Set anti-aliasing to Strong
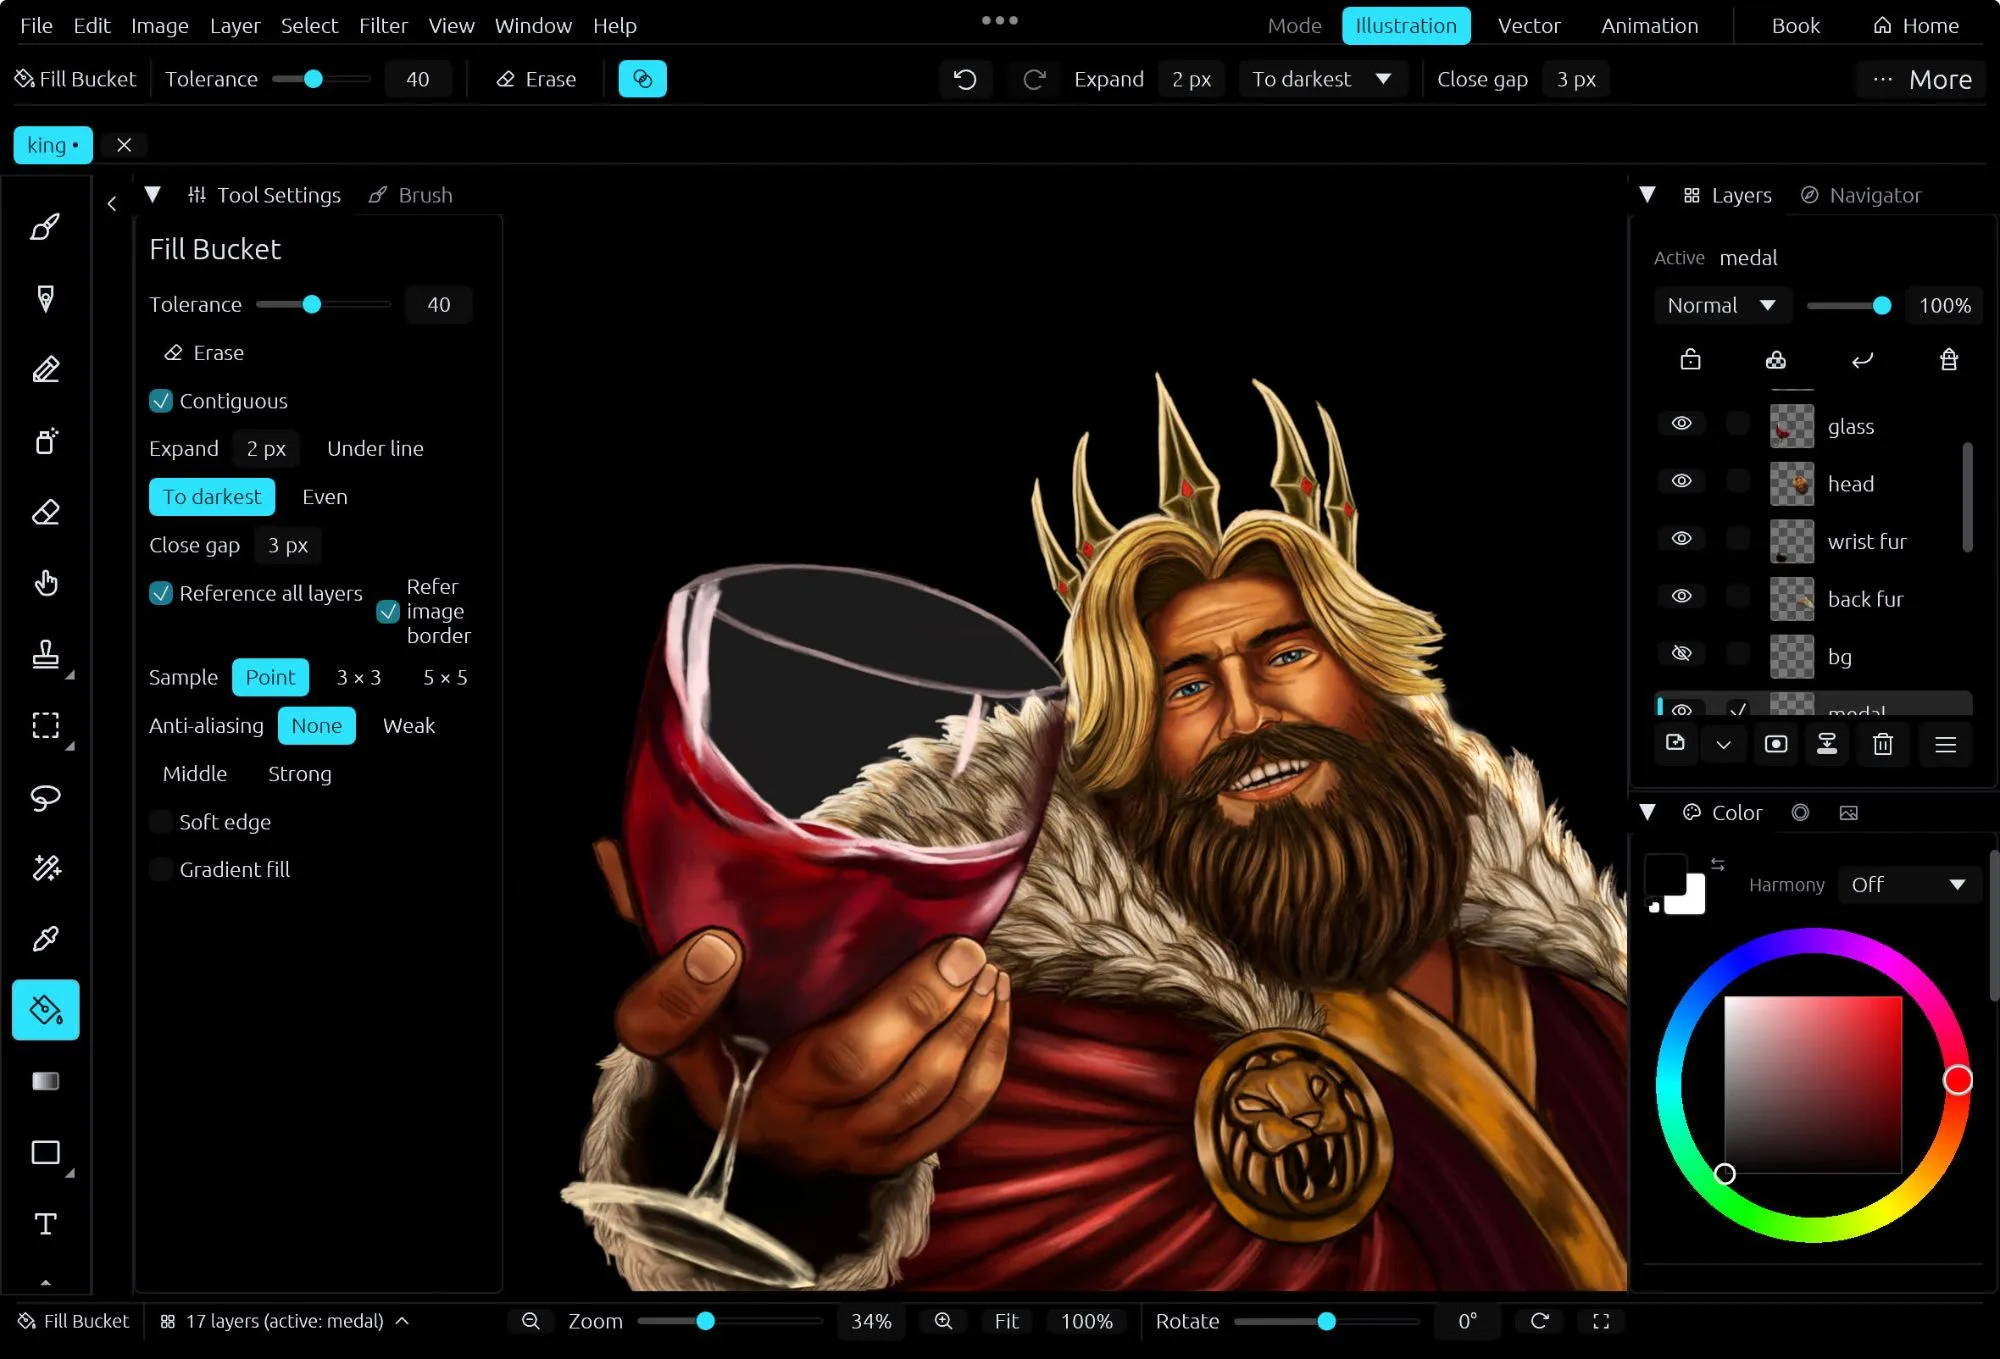The height and width of the screenshot is (1359, 2000). coord(299,774)
